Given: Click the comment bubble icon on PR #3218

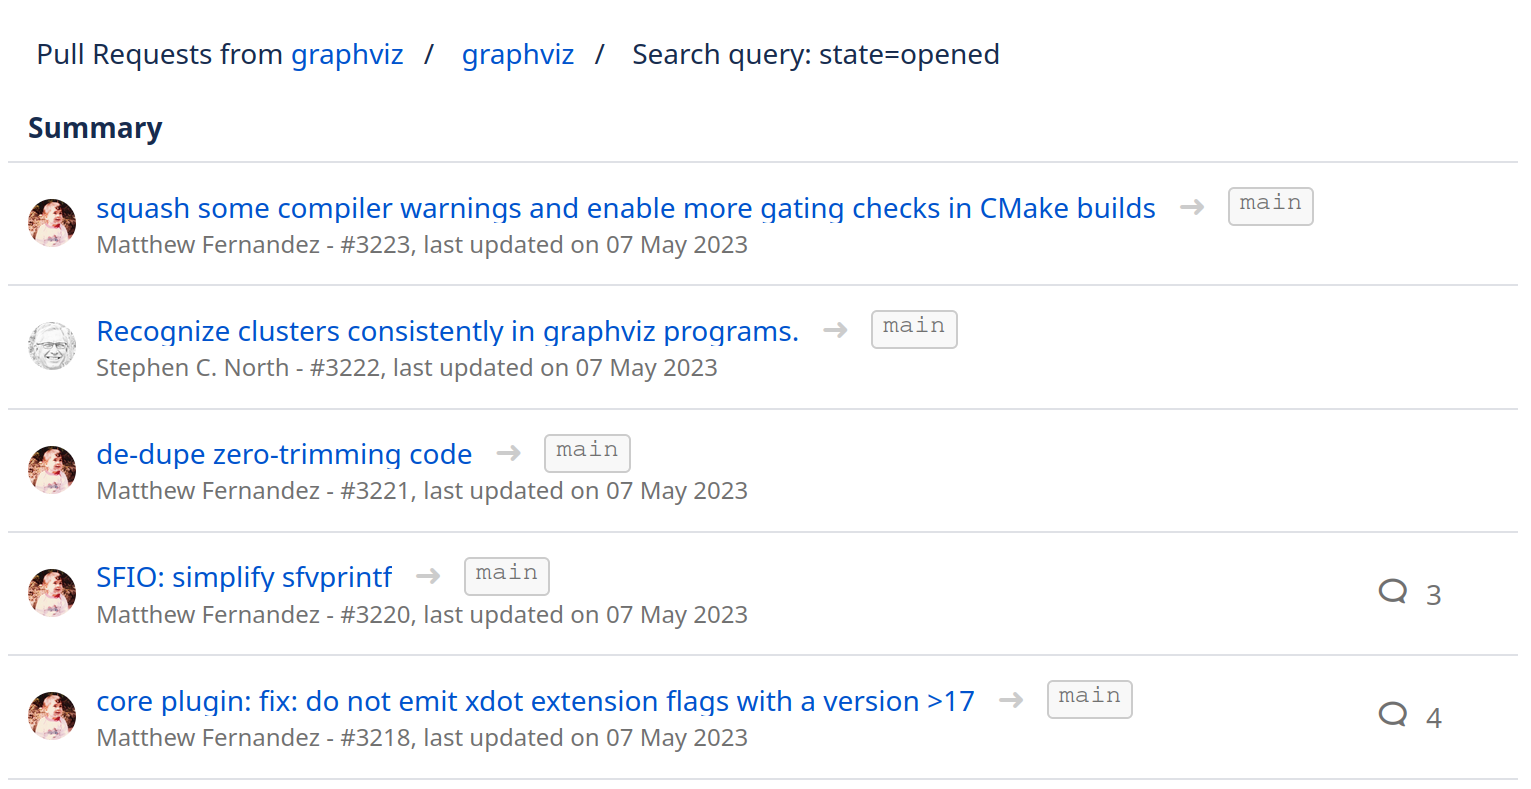Looking at the screenshot, I should tap(1392, 714).
